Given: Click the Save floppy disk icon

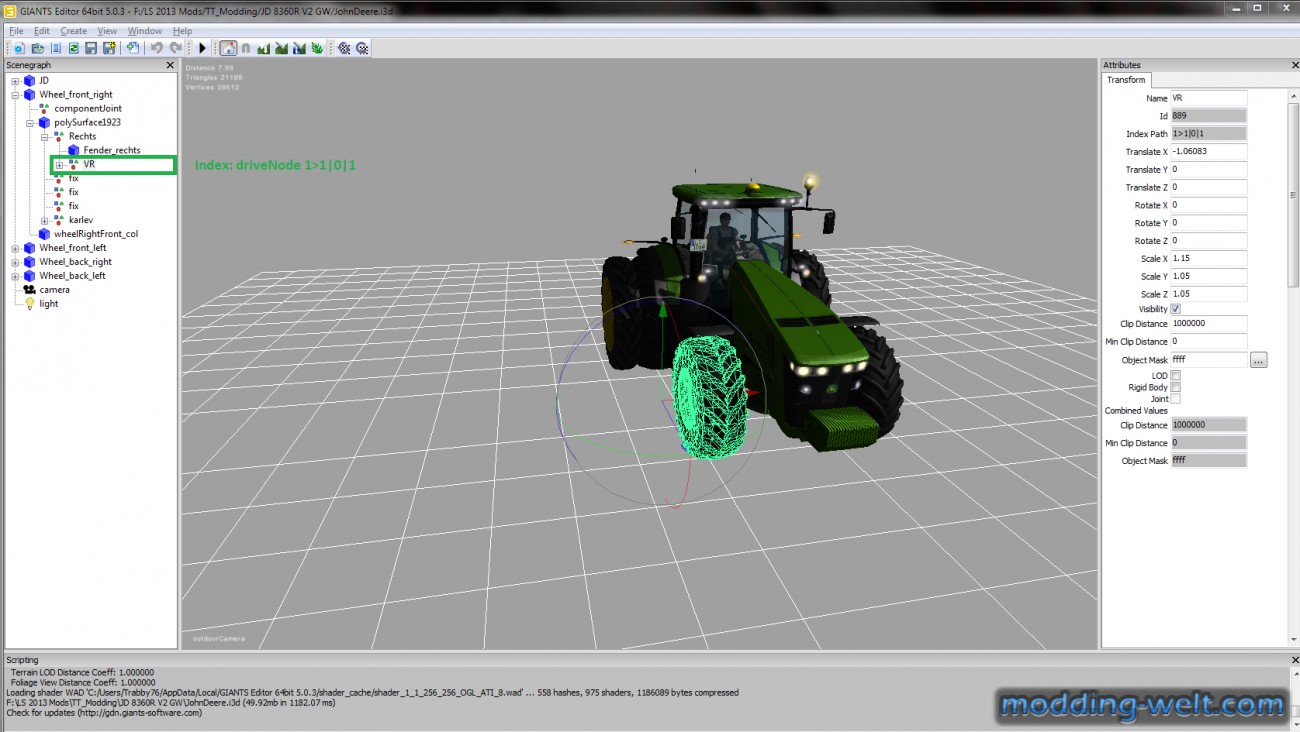Looking at the screenshot, I should [91, 48].
